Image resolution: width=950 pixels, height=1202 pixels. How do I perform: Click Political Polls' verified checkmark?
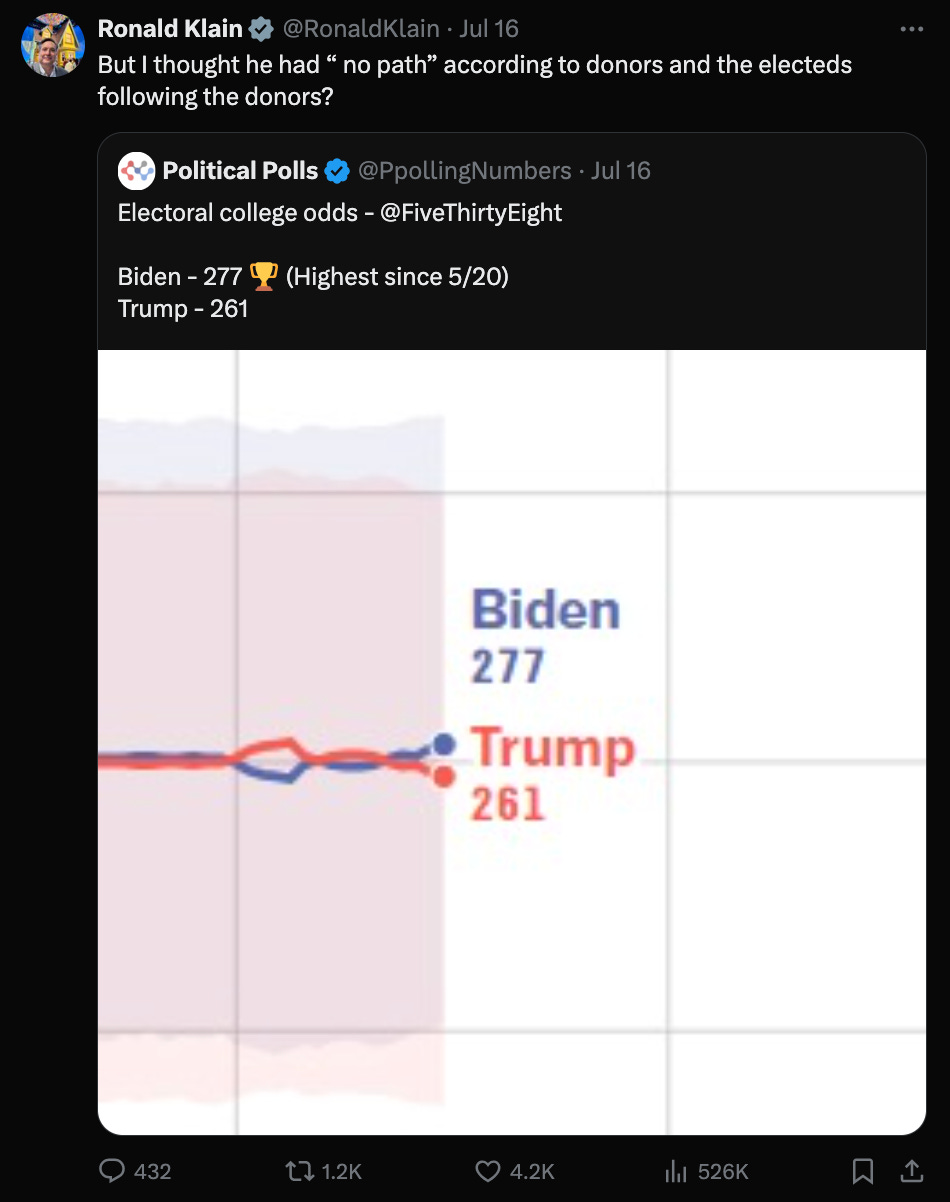pos(337,170)
